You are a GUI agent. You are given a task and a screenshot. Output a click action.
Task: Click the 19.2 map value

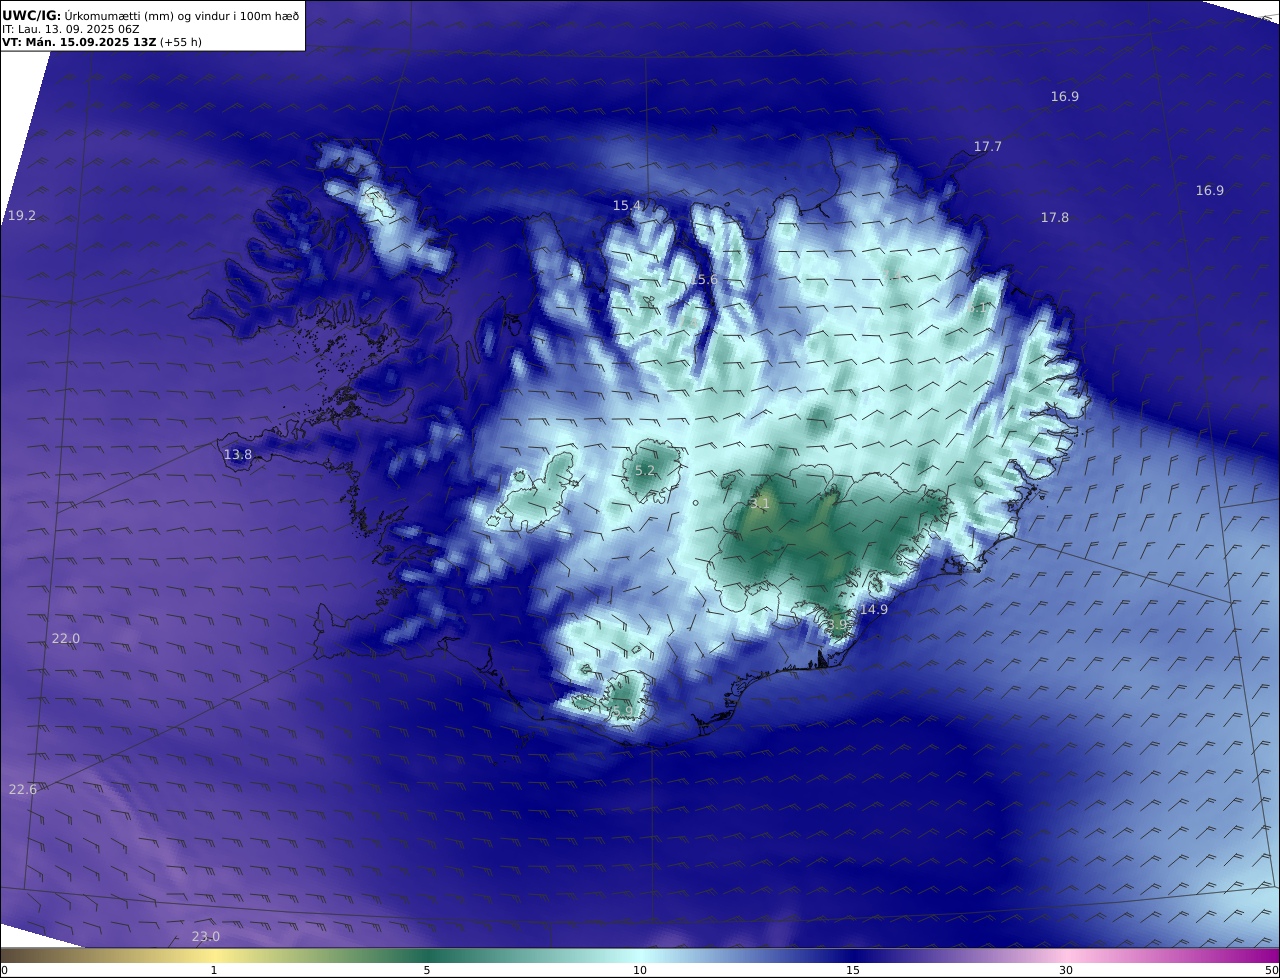tap(22, 215)
